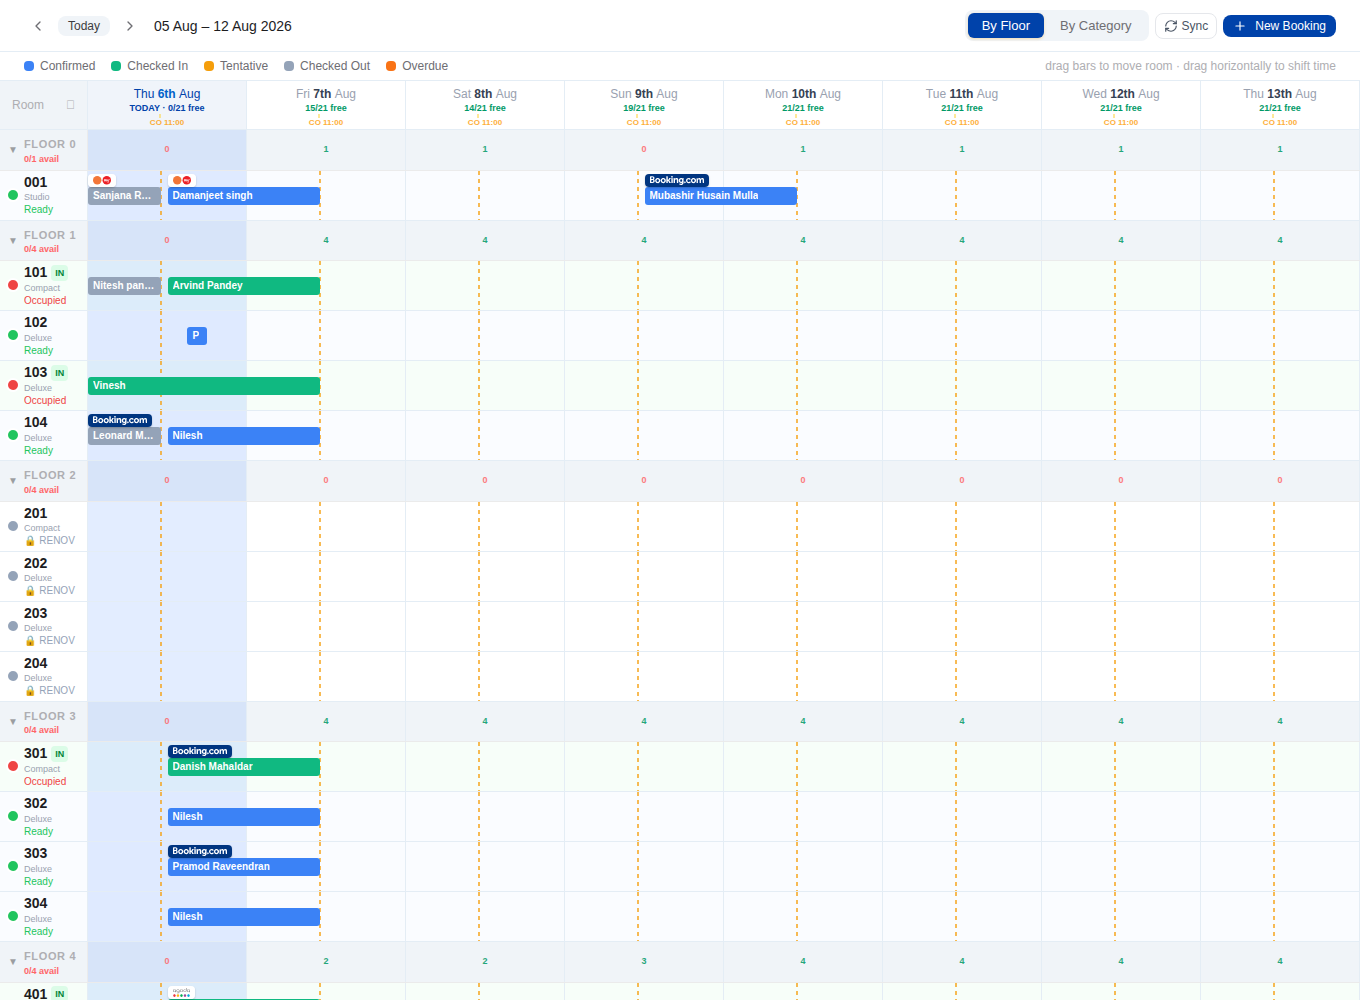Collapse the Floor 2 group
This screenshot has height=1000, width=1360.
[x=13, y=481]
